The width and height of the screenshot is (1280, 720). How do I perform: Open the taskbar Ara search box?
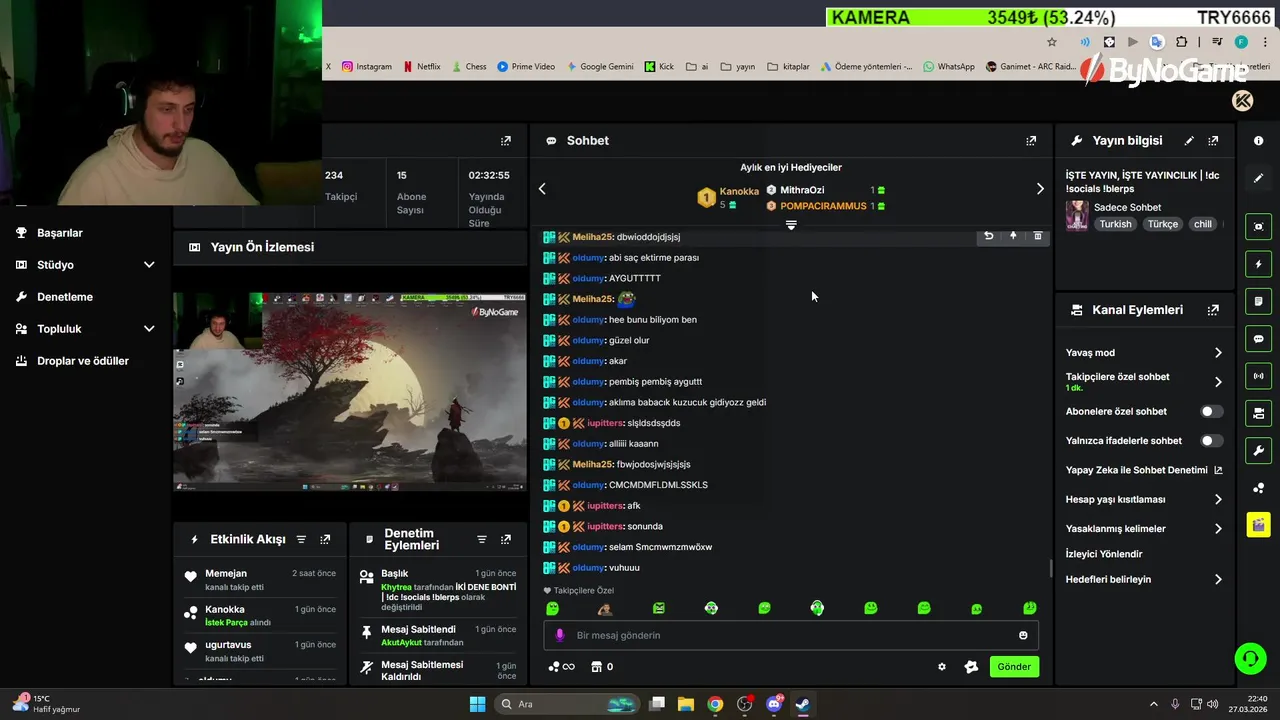[567, 704]
